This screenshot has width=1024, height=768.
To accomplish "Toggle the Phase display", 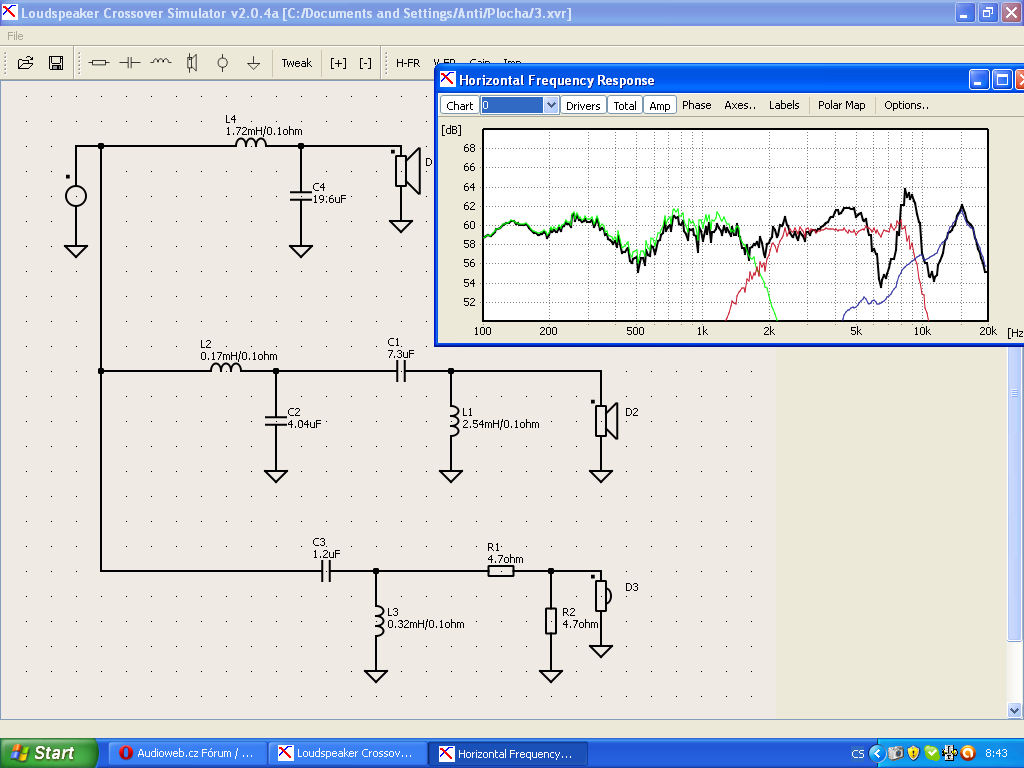I will [697, 105].
